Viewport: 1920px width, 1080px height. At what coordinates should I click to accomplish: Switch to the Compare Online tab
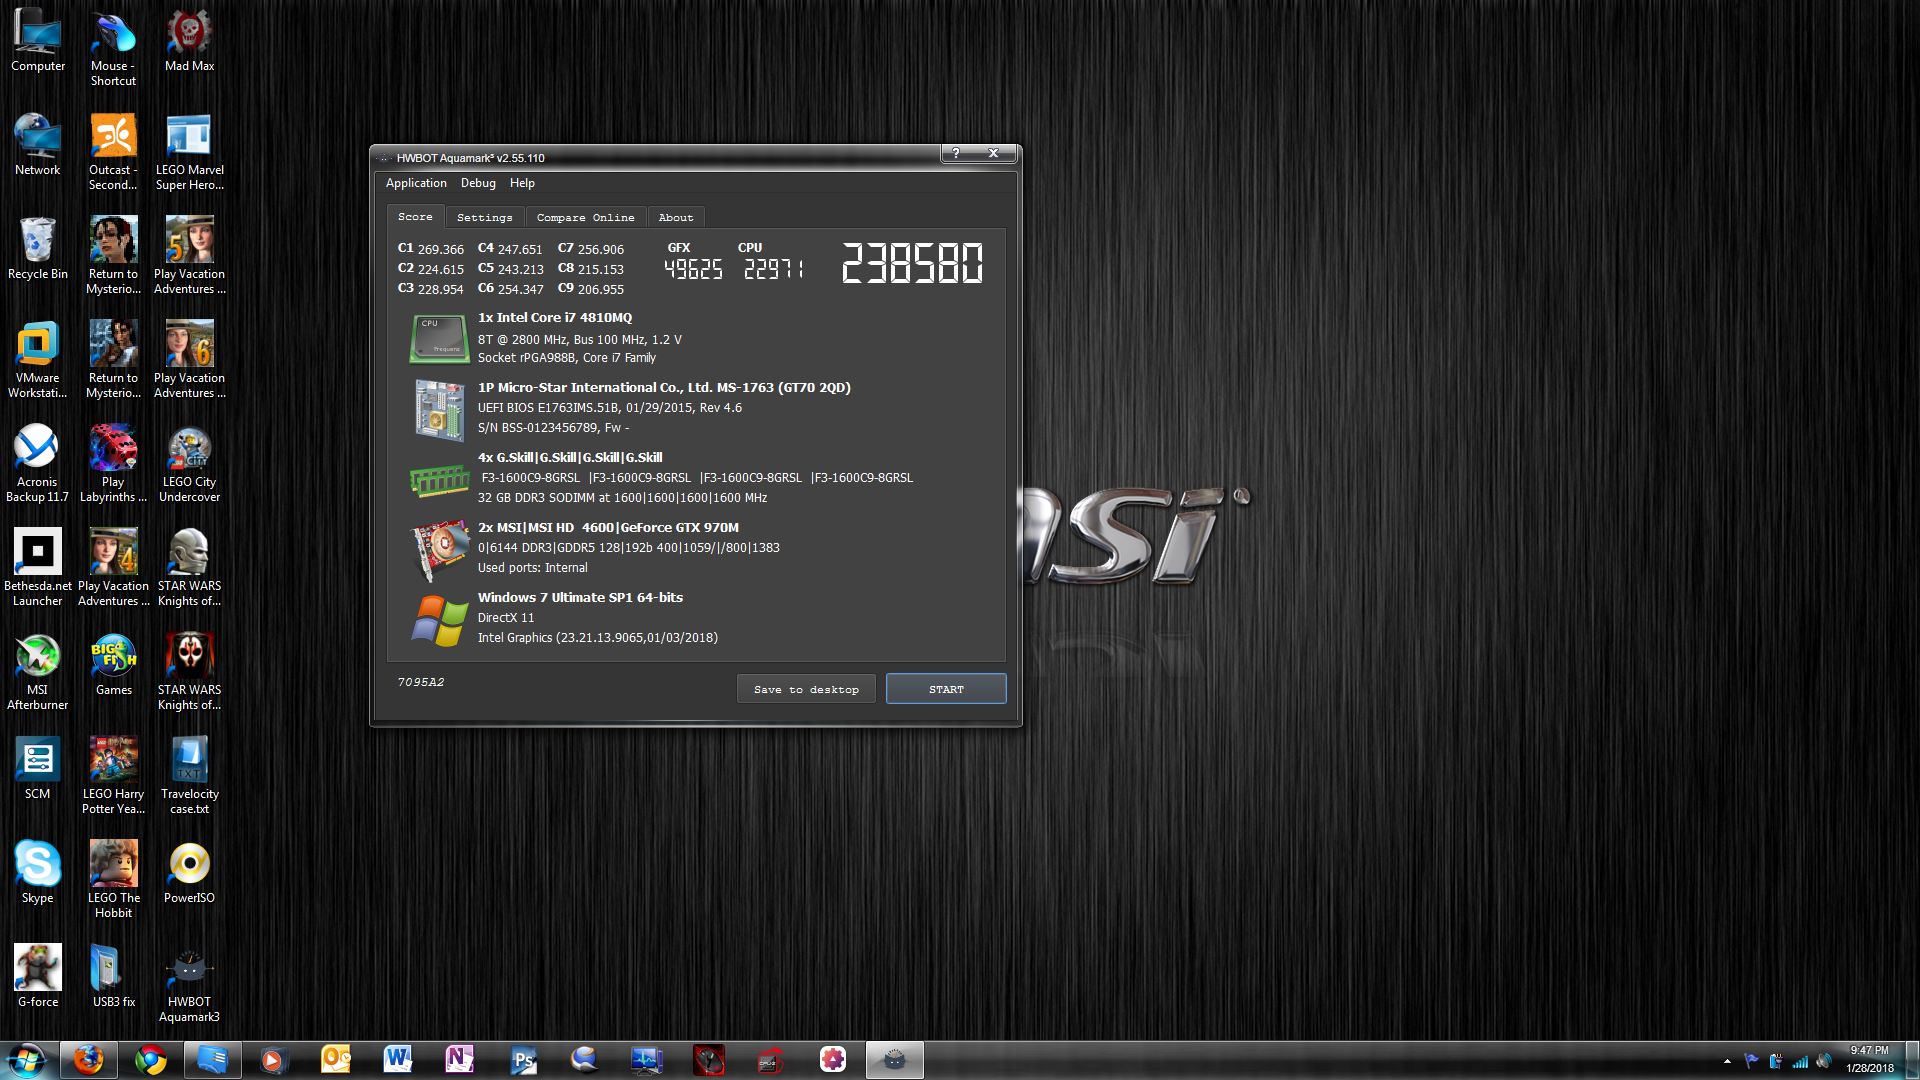pyautogui.click(x=585, y=218)
